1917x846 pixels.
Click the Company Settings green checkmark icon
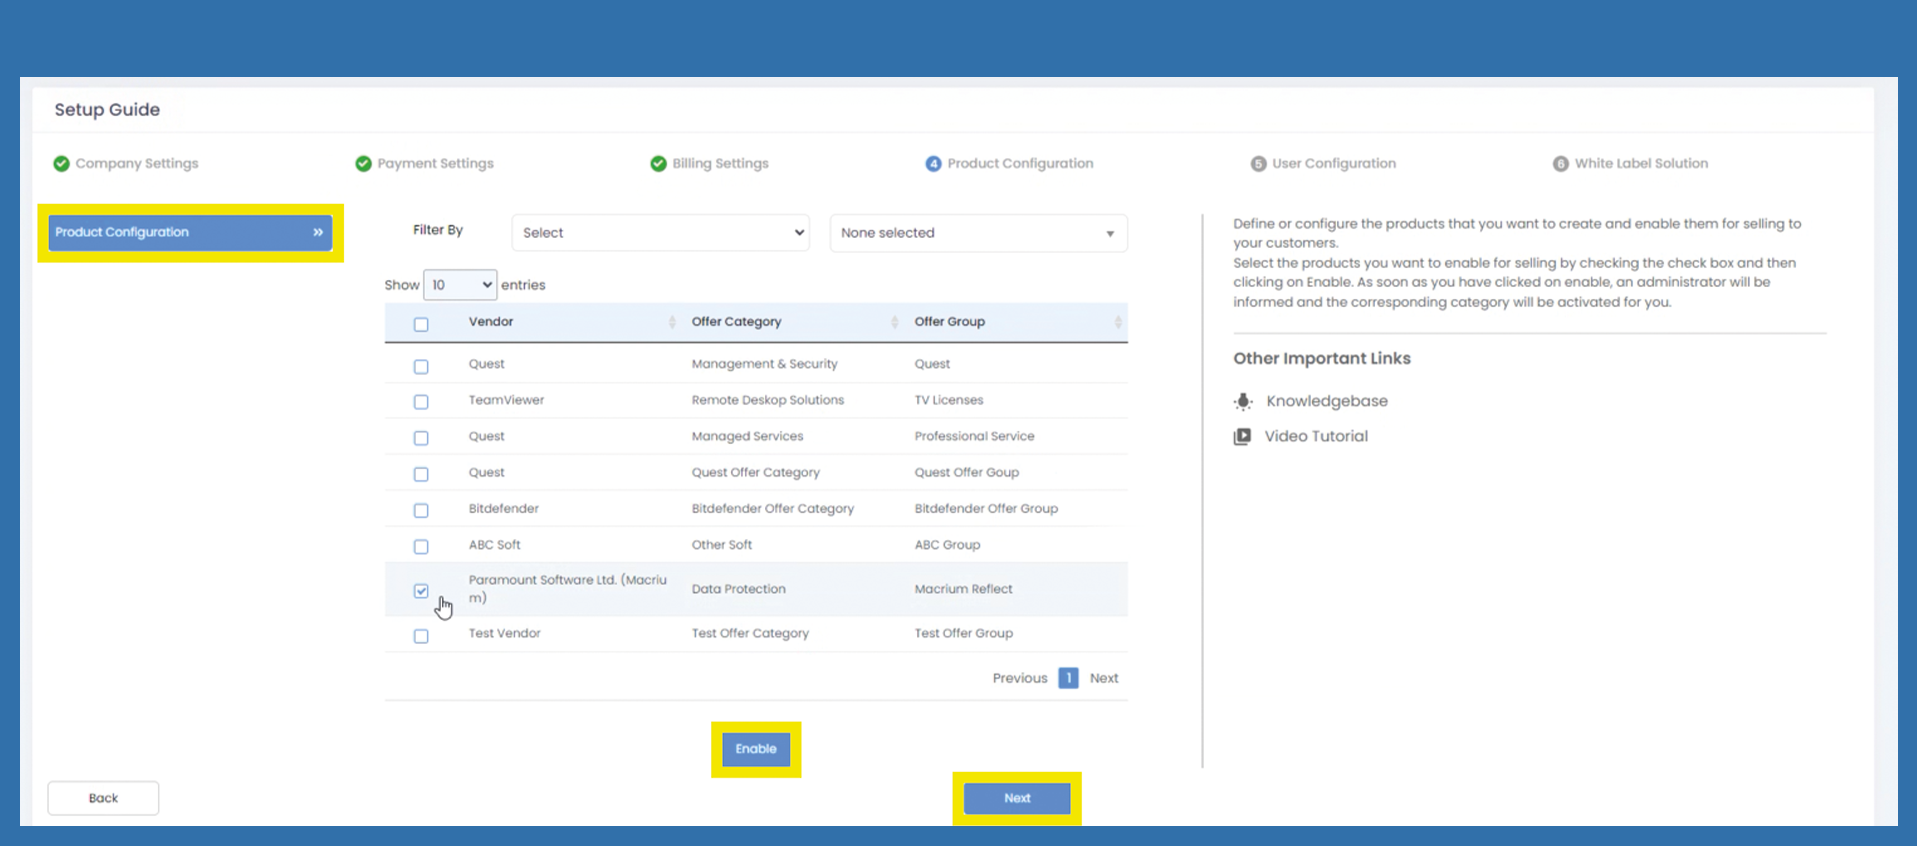61,164
